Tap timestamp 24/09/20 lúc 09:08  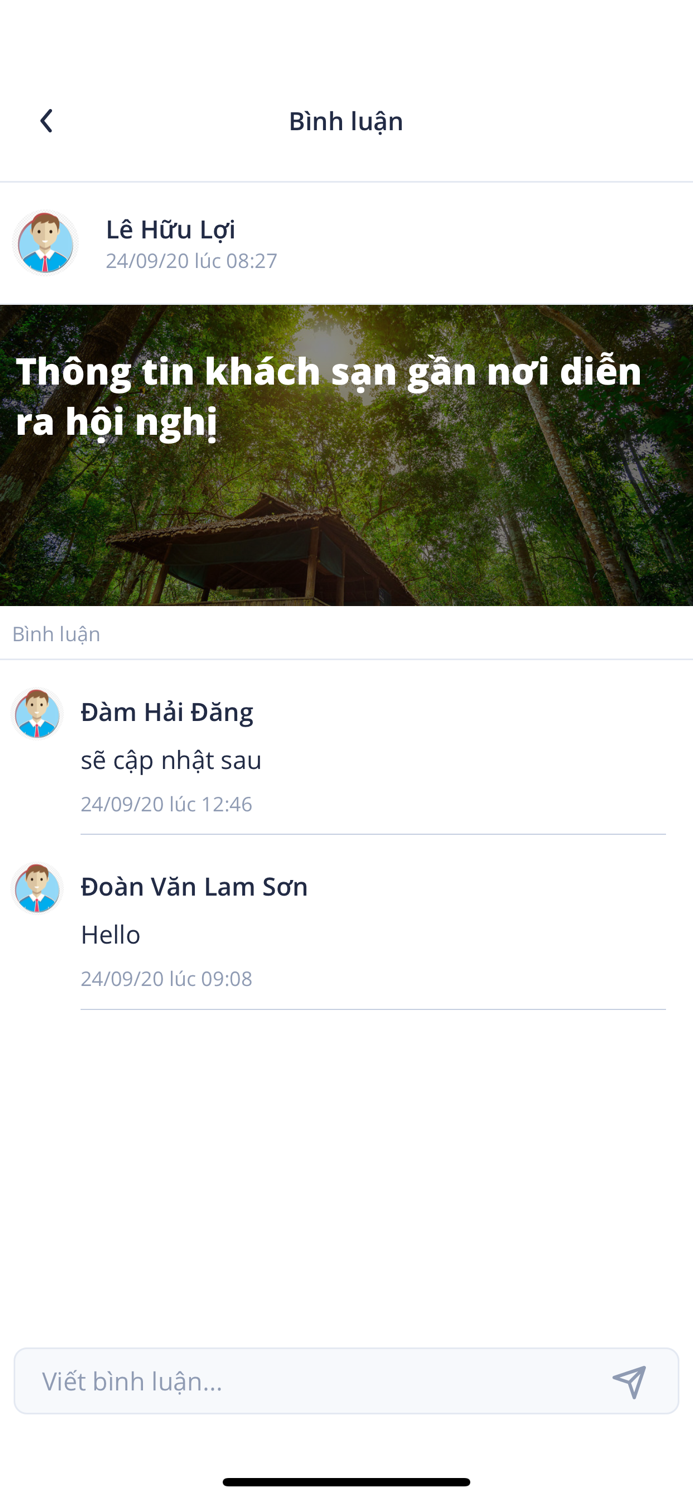[166, 978]
